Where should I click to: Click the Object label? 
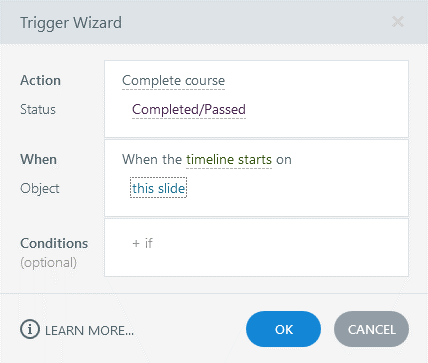(x=40, y=189)
